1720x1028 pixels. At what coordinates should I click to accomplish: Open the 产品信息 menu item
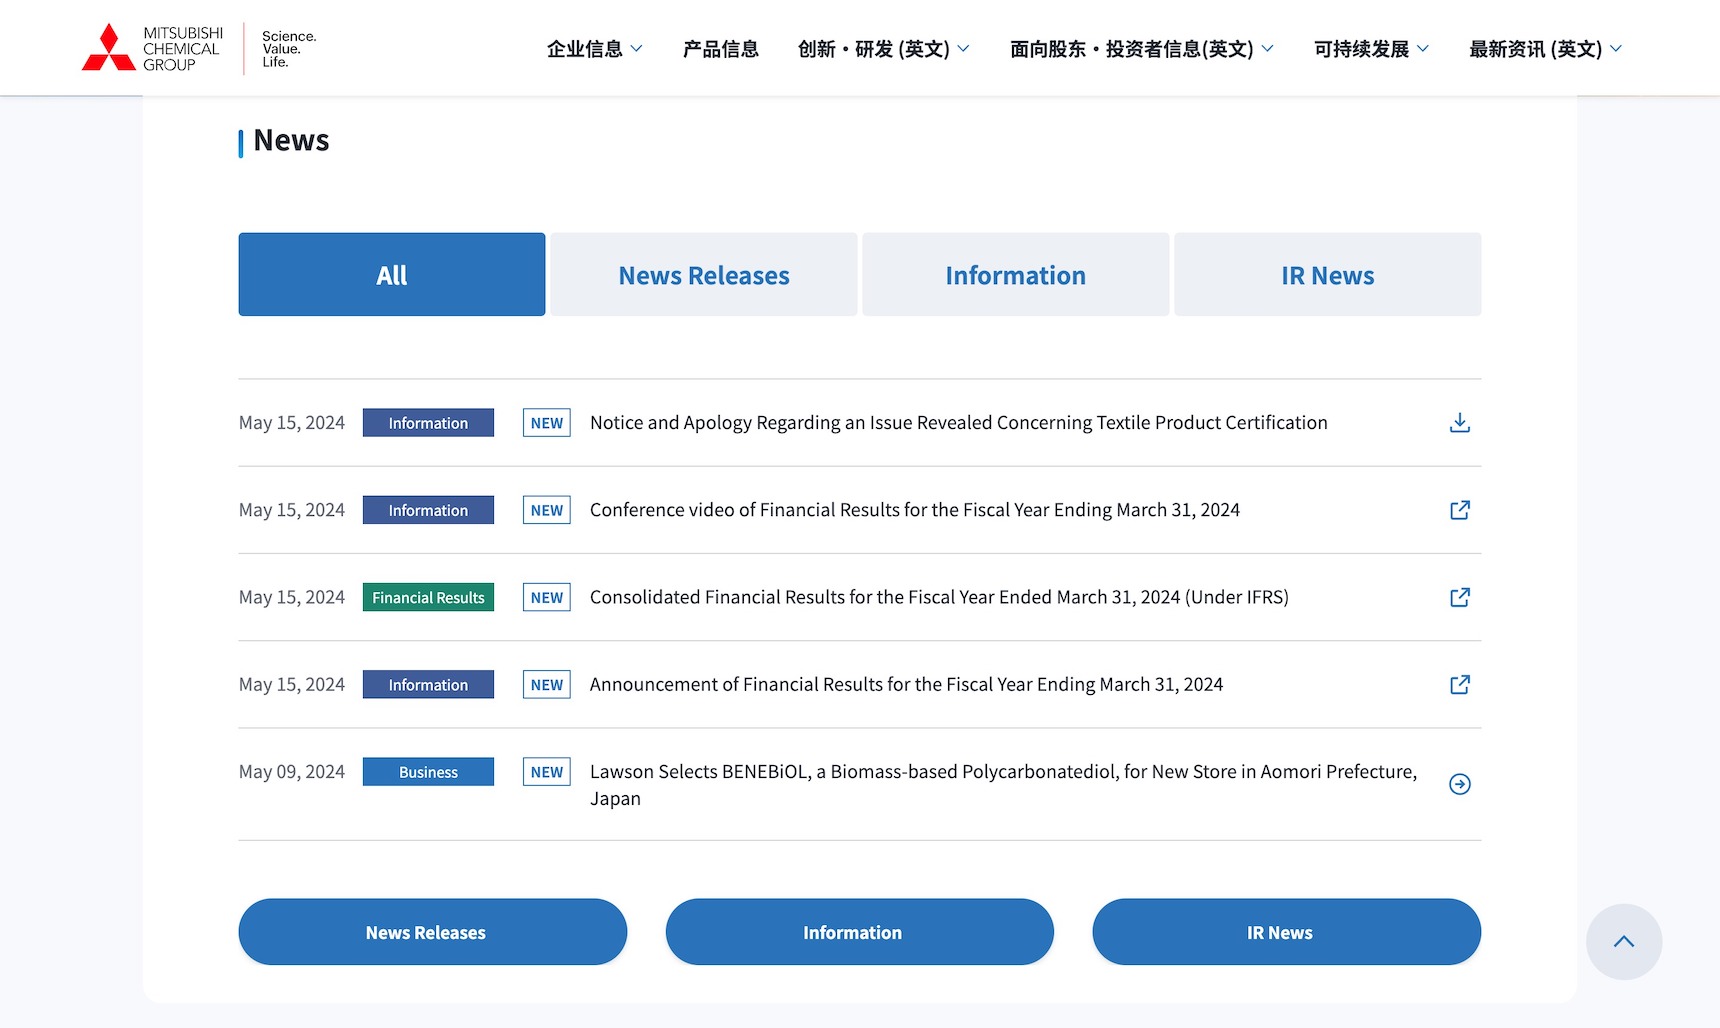(x=720, y=49)
